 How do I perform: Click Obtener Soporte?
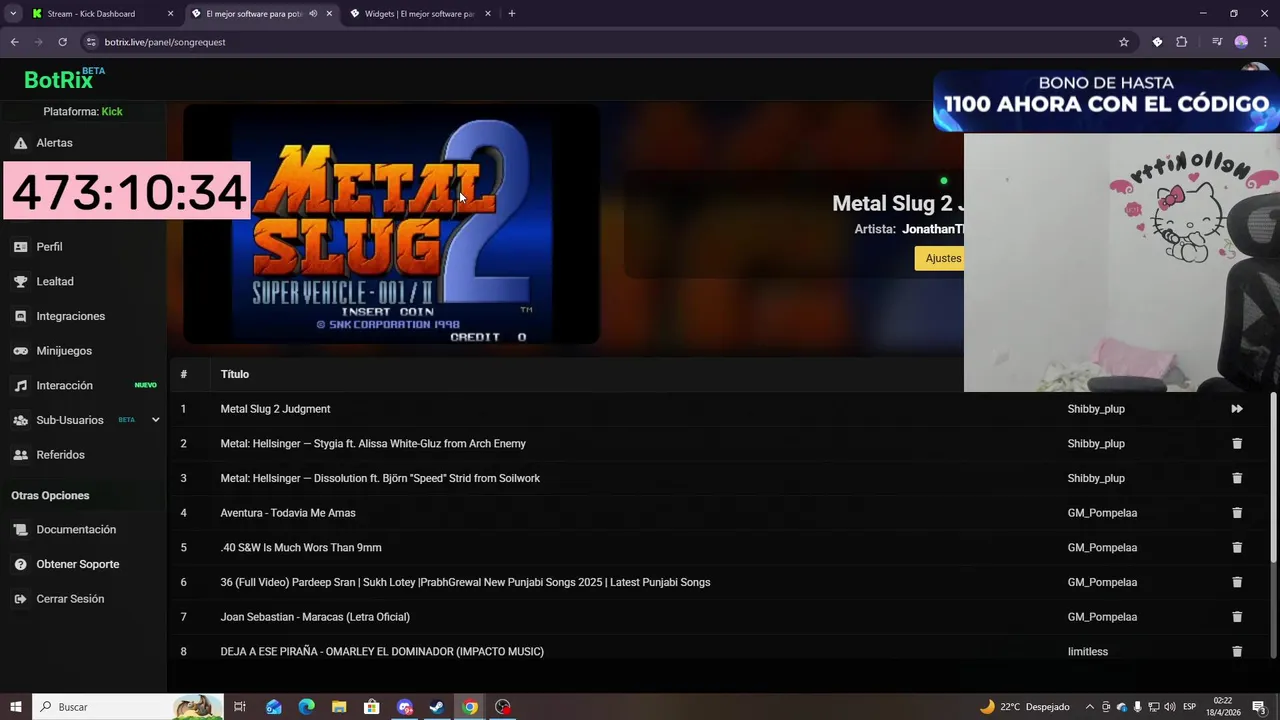point(77,565)
